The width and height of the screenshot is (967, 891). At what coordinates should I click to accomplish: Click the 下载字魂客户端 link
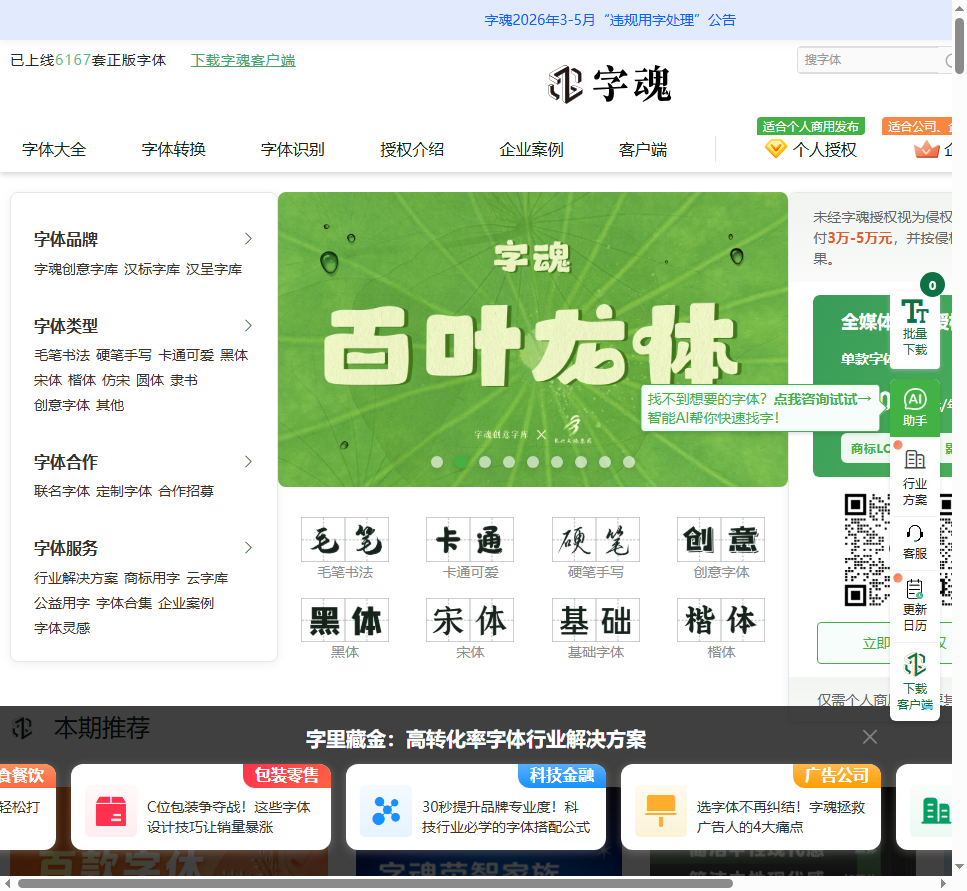pos(243,60)
